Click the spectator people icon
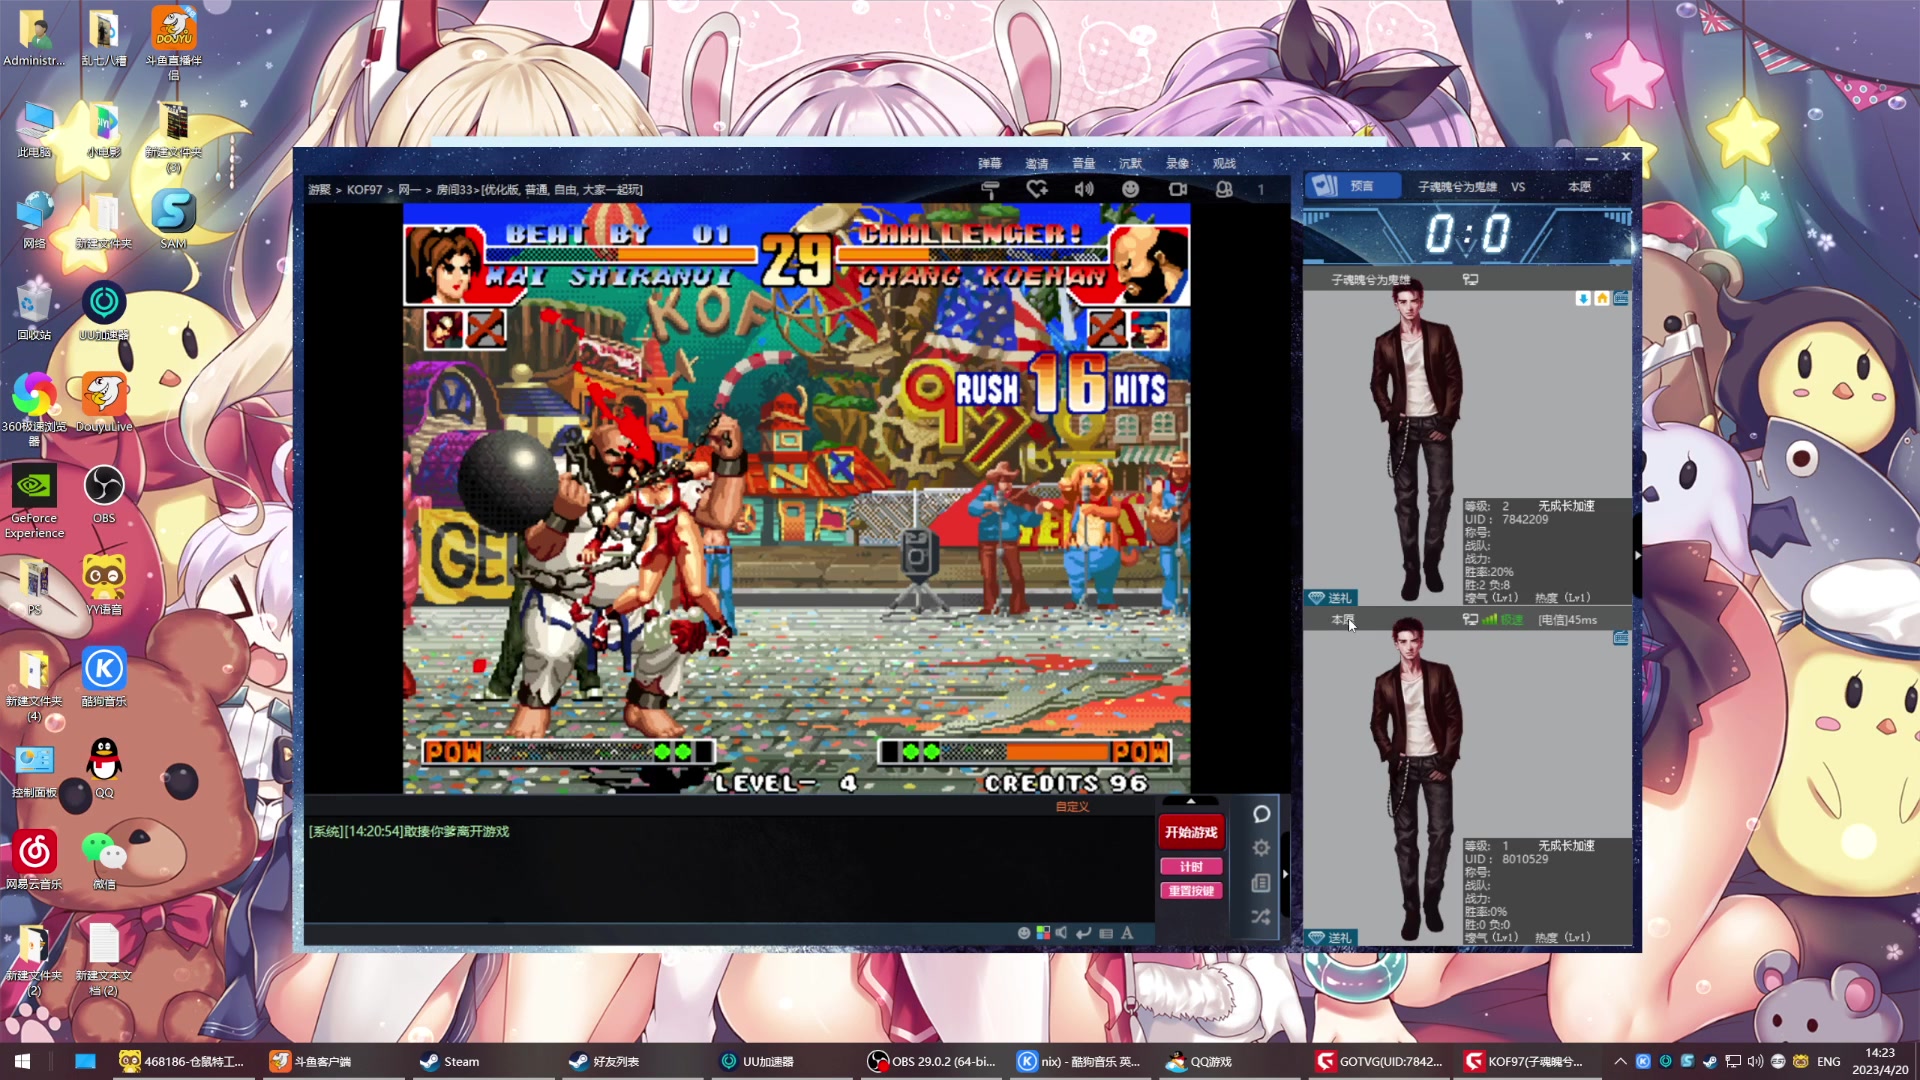The image size is (1920, 1080). (1224, 189)
